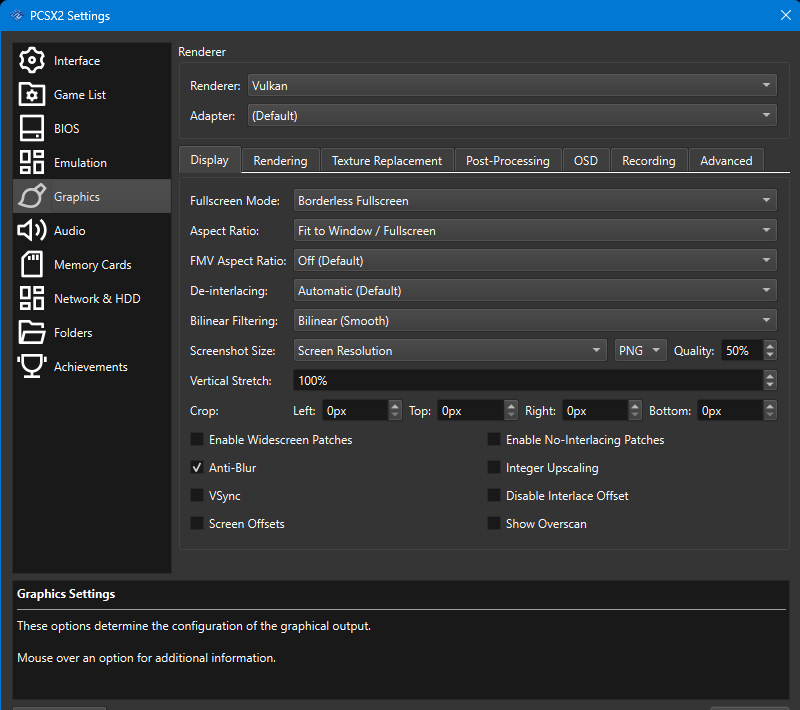
Task: Open the Recording tab
Action: click(649, 161)
